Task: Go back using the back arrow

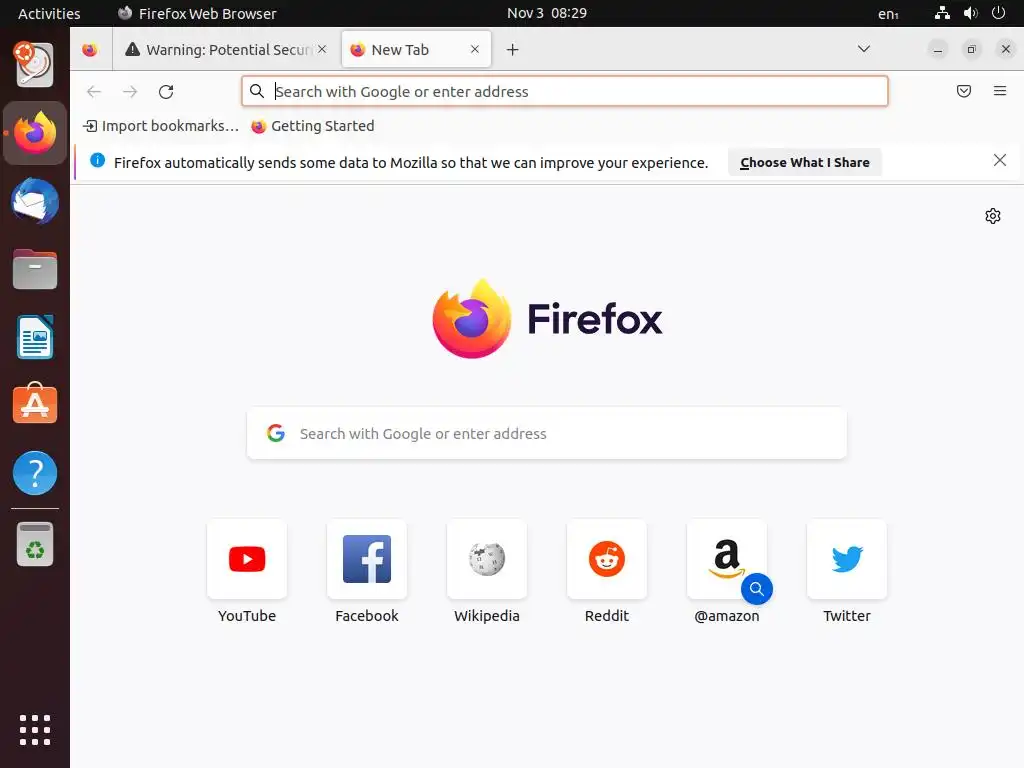Action: pyautogui.click(x=94, y=91)
